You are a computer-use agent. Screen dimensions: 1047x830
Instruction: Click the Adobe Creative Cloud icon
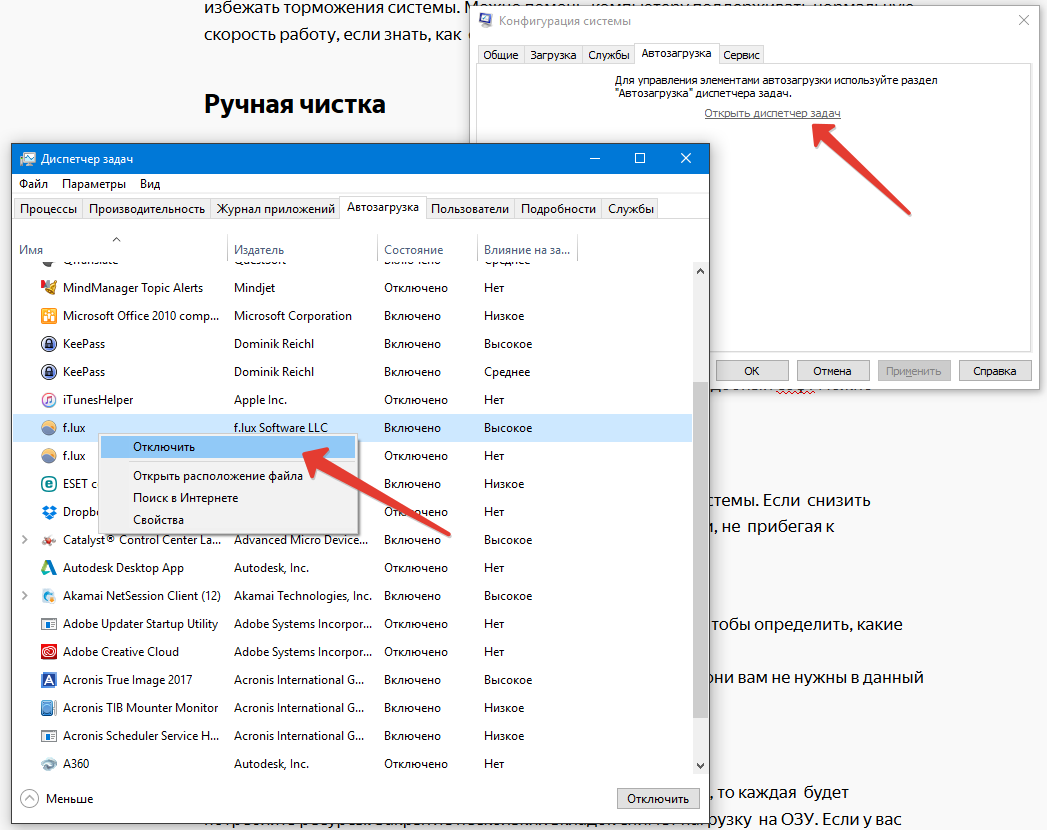pos(49,652)
